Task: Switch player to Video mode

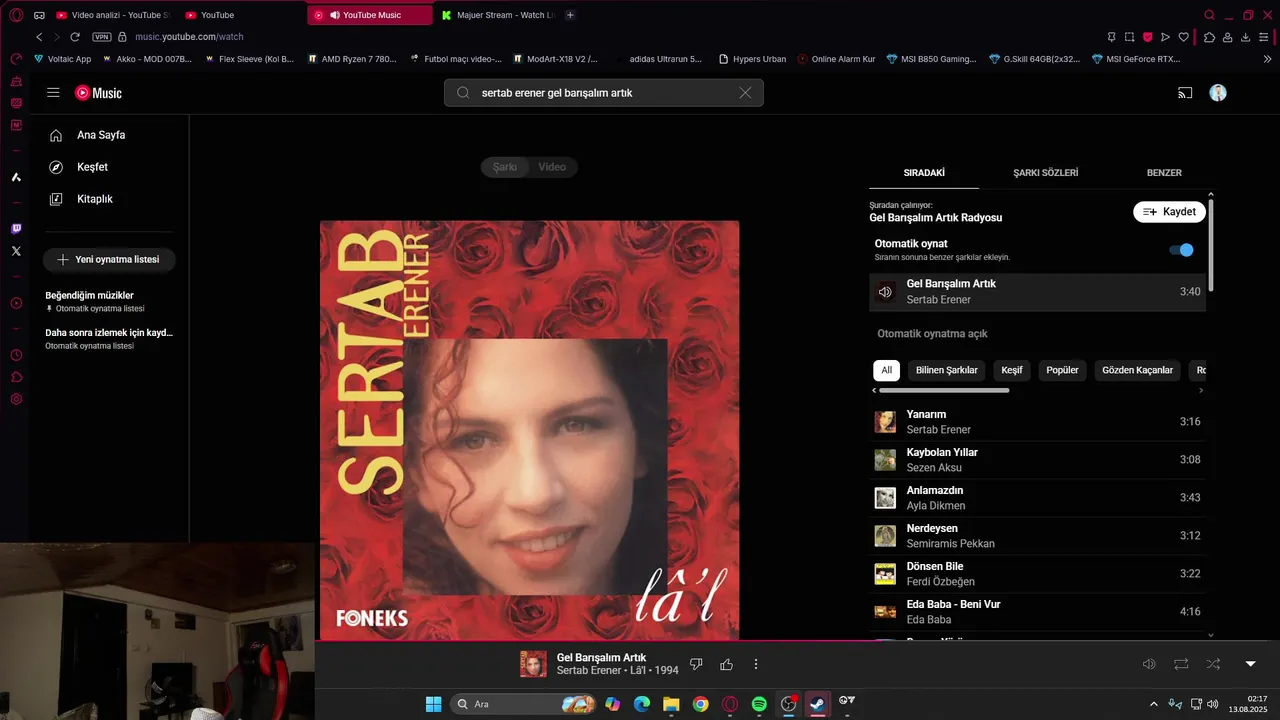Action: click(x=552, y=167)
